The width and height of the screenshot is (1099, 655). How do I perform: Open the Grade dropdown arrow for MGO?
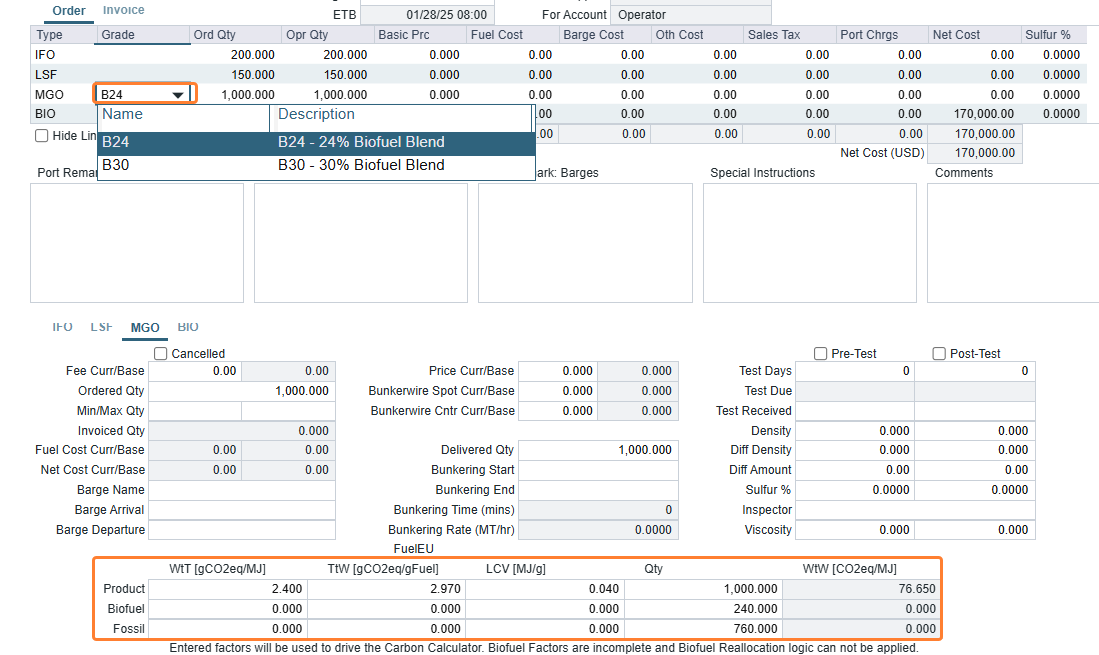tap(178, 95)
